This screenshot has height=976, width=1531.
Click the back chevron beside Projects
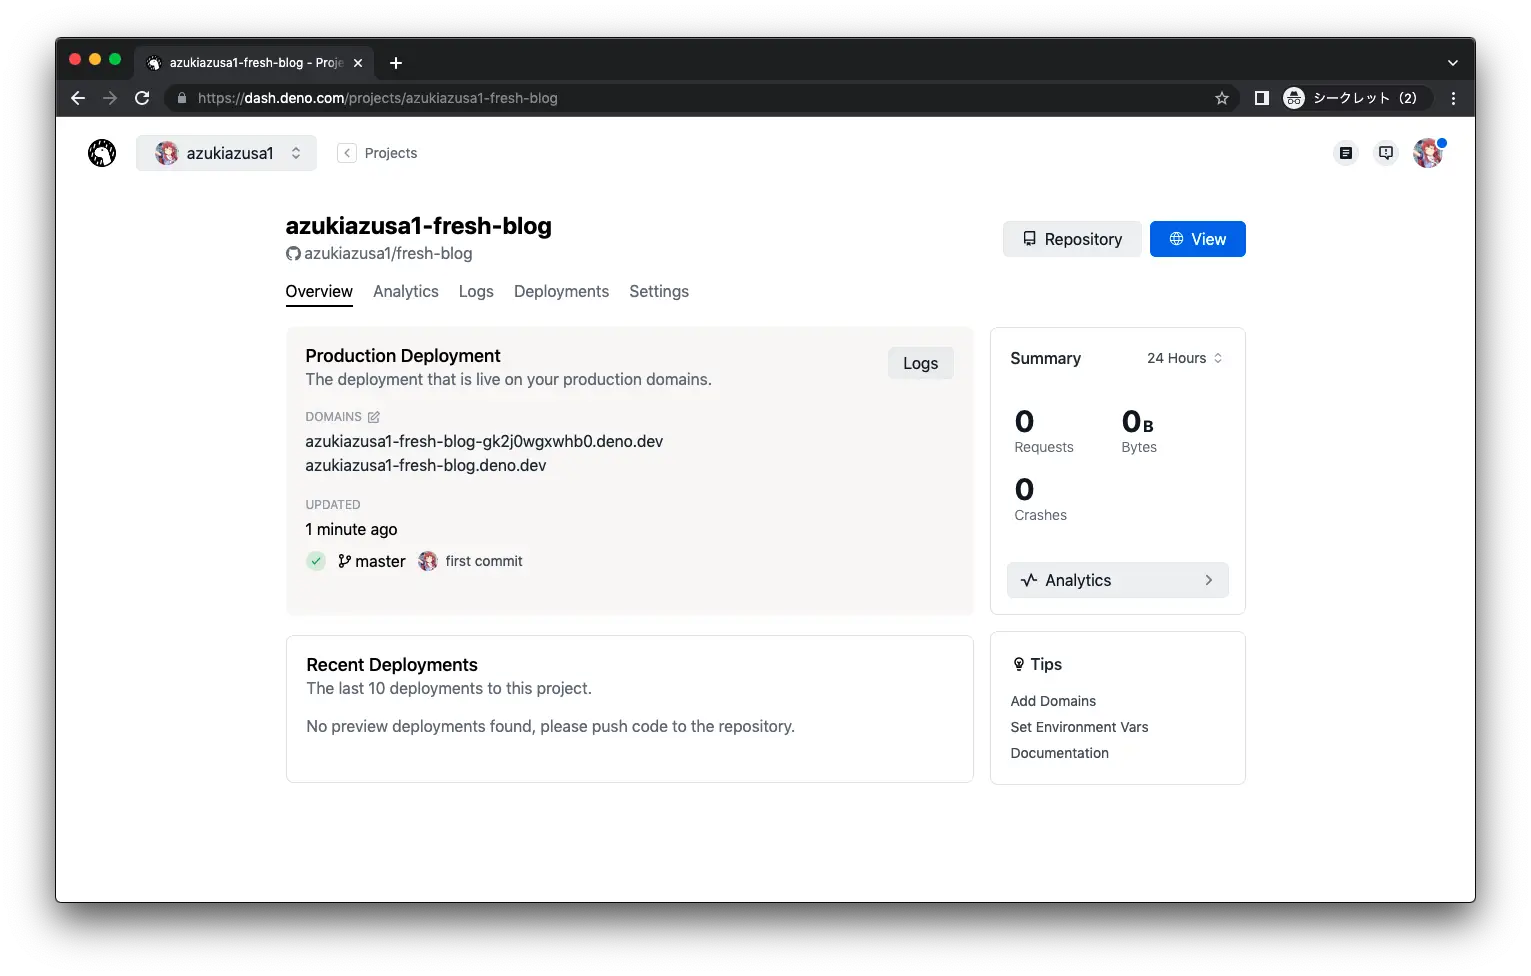pos(347,153)
